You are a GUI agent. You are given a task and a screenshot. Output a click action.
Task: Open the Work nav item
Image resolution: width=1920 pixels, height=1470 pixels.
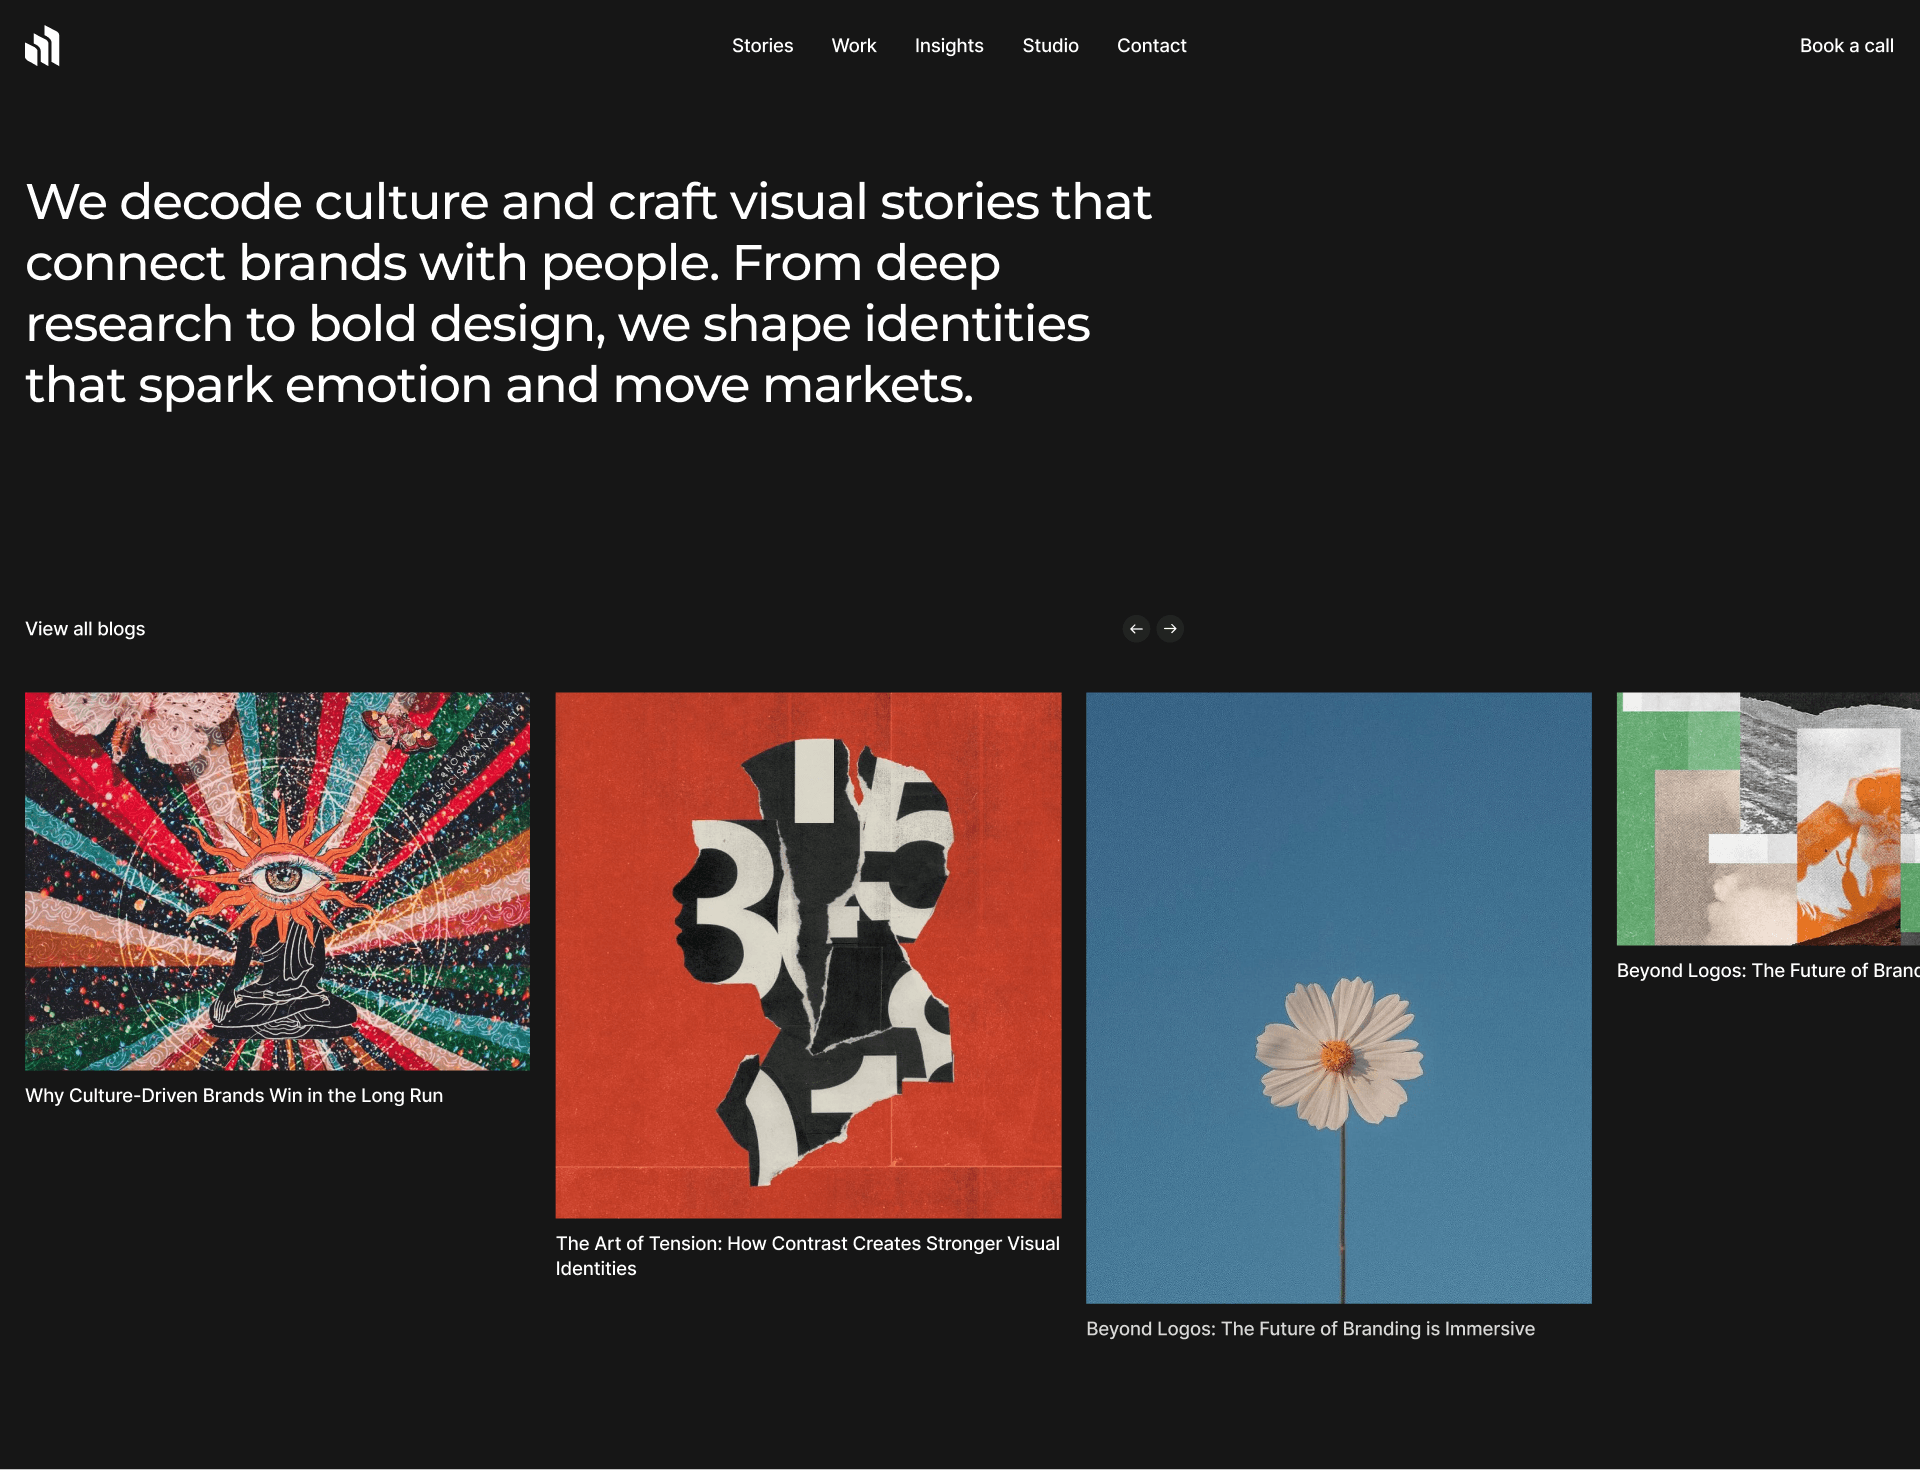[x=853, y=46]
